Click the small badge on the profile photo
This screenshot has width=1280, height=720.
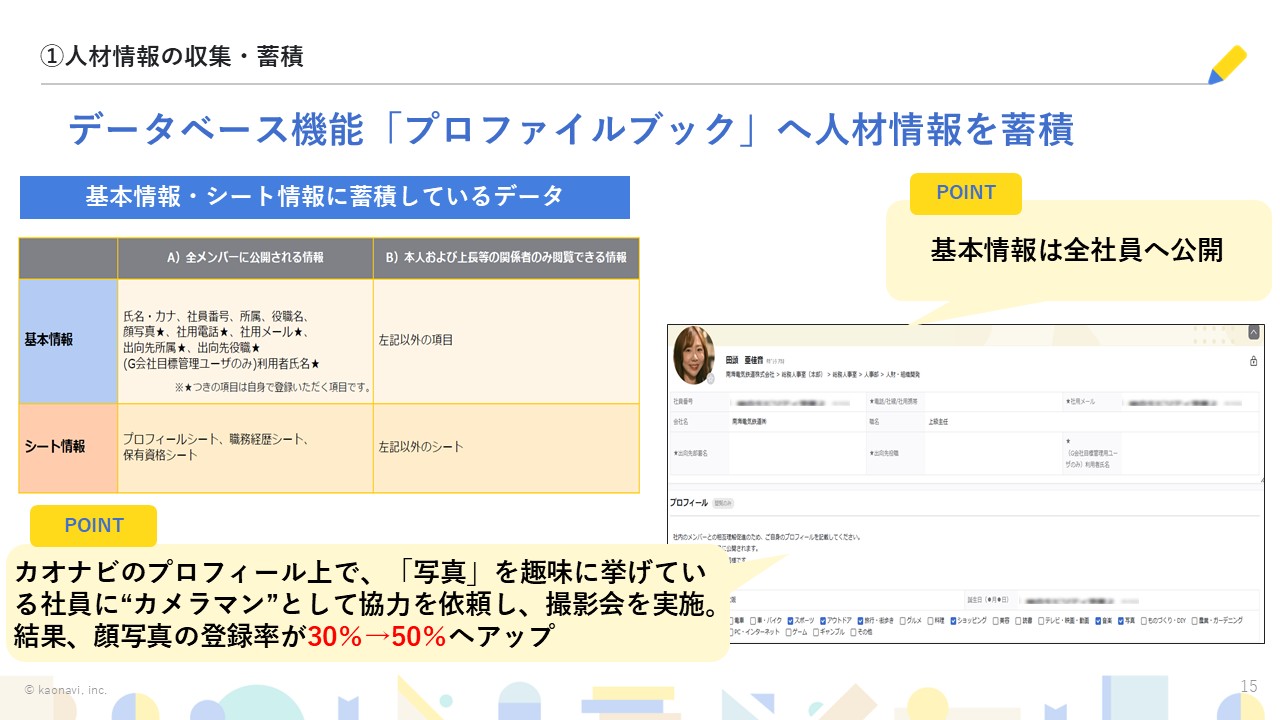(x=711, y=380)
